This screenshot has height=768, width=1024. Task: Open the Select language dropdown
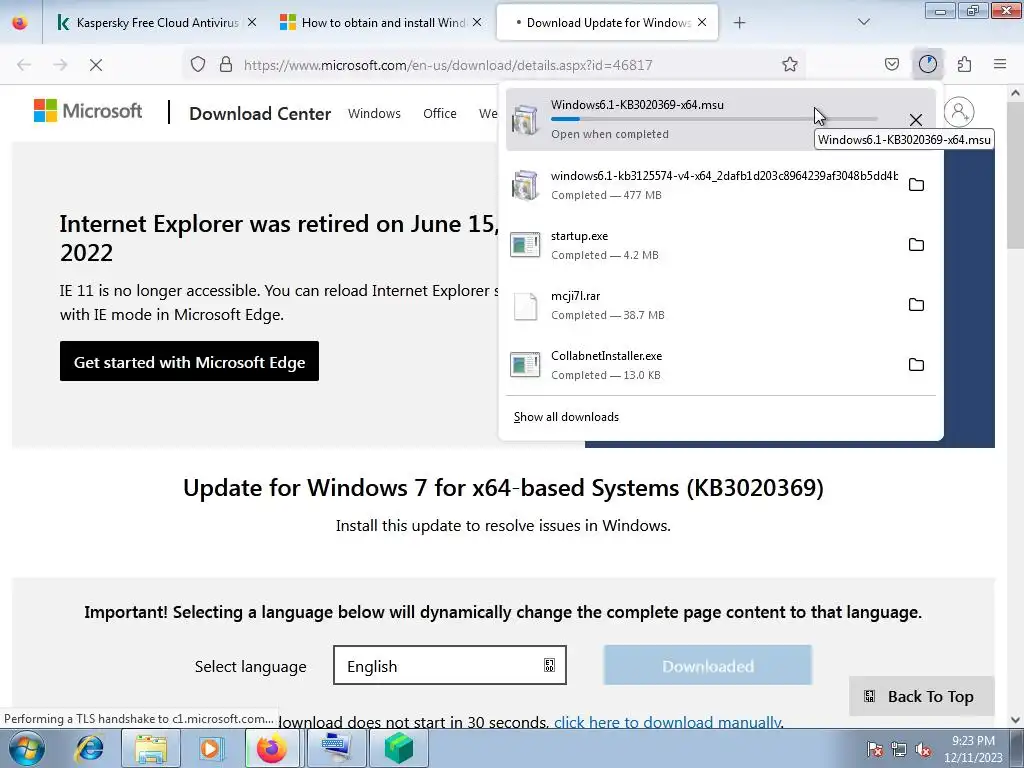click(x=450, y=665)
